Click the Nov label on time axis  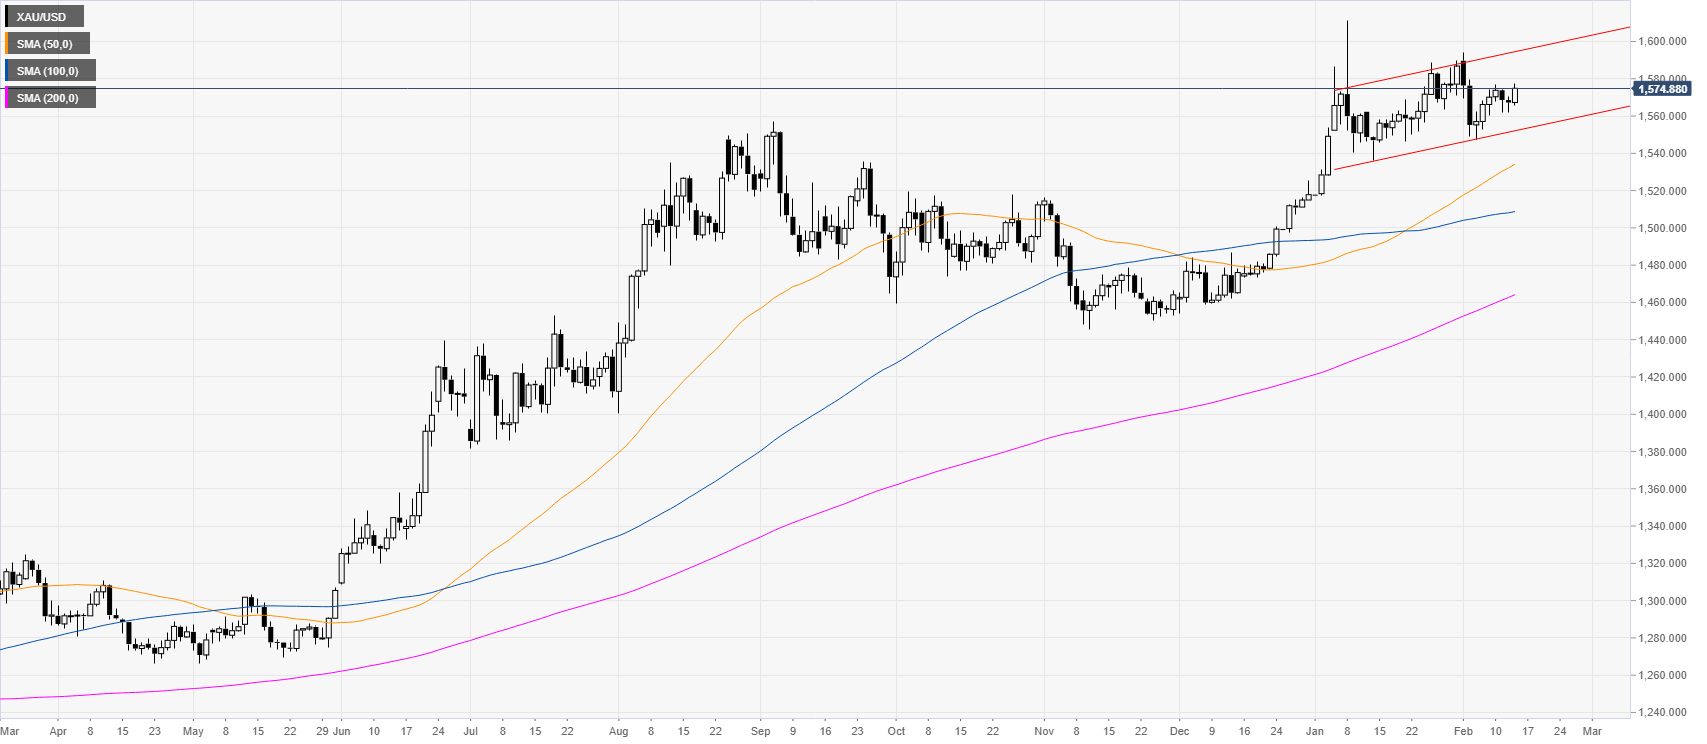pos(1044,731)
